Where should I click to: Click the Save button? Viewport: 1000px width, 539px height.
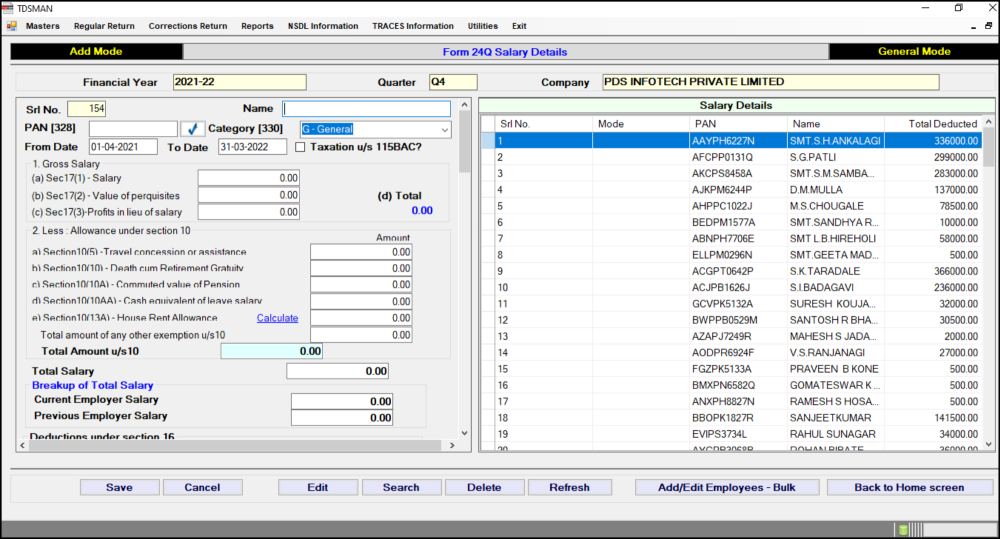118,487
